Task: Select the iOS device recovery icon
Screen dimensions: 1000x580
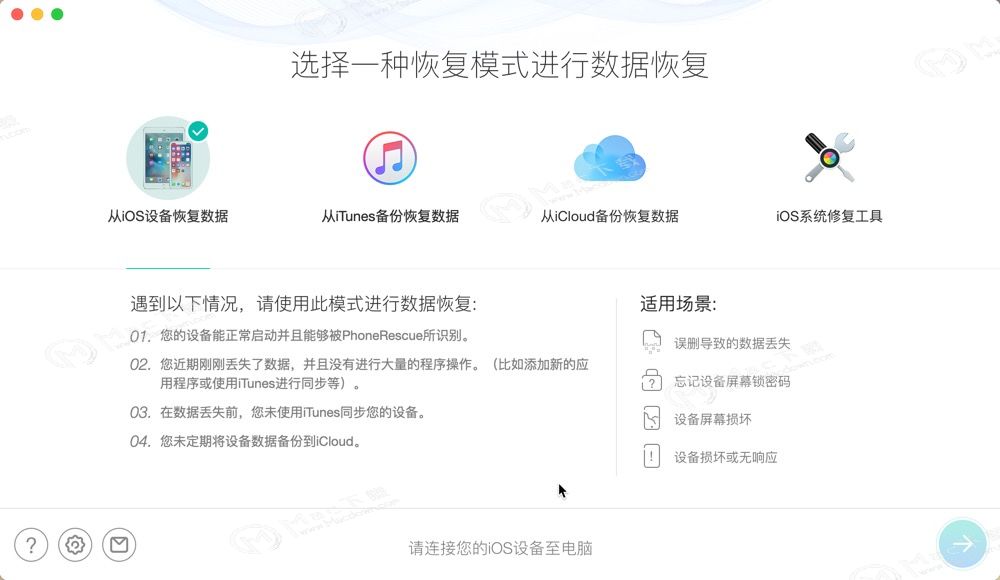Action: pos(168,158)
